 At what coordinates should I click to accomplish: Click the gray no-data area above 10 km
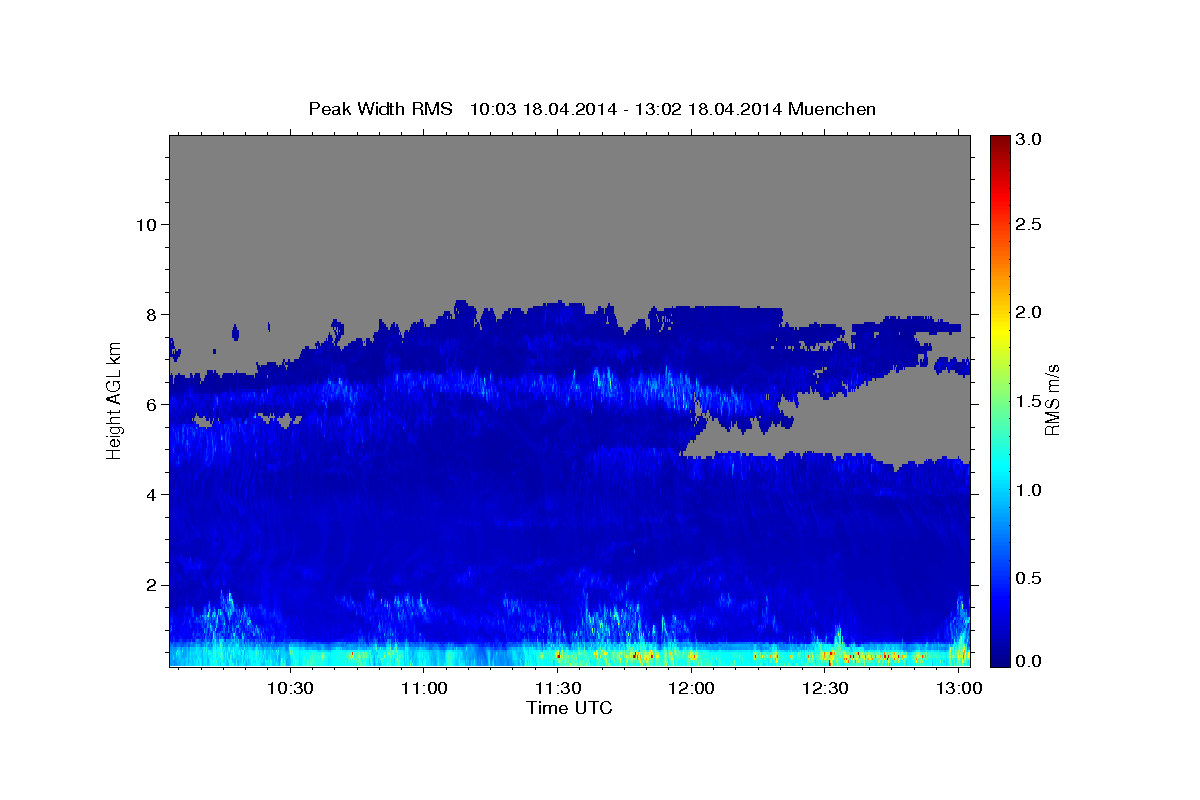[569, 180]
